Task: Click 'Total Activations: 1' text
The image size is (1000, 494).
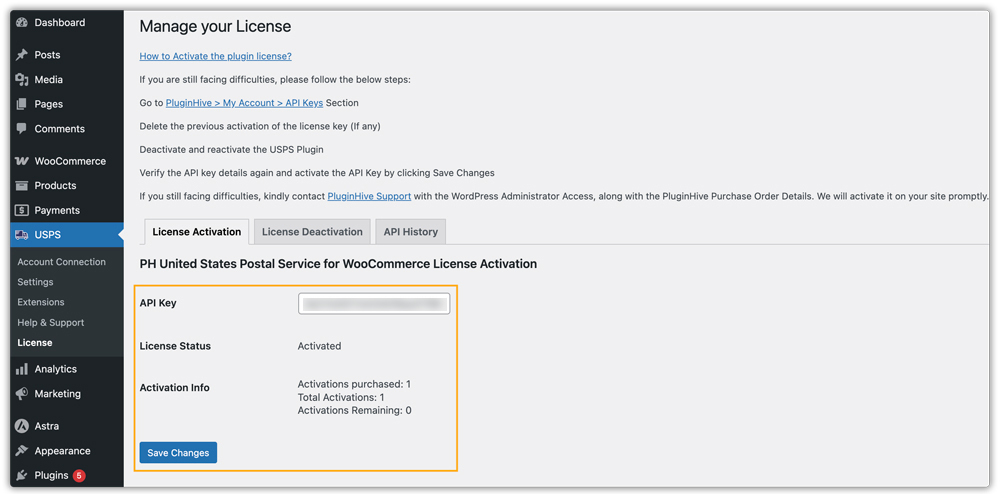Action: pyautogui.click(x=341, y=398)
